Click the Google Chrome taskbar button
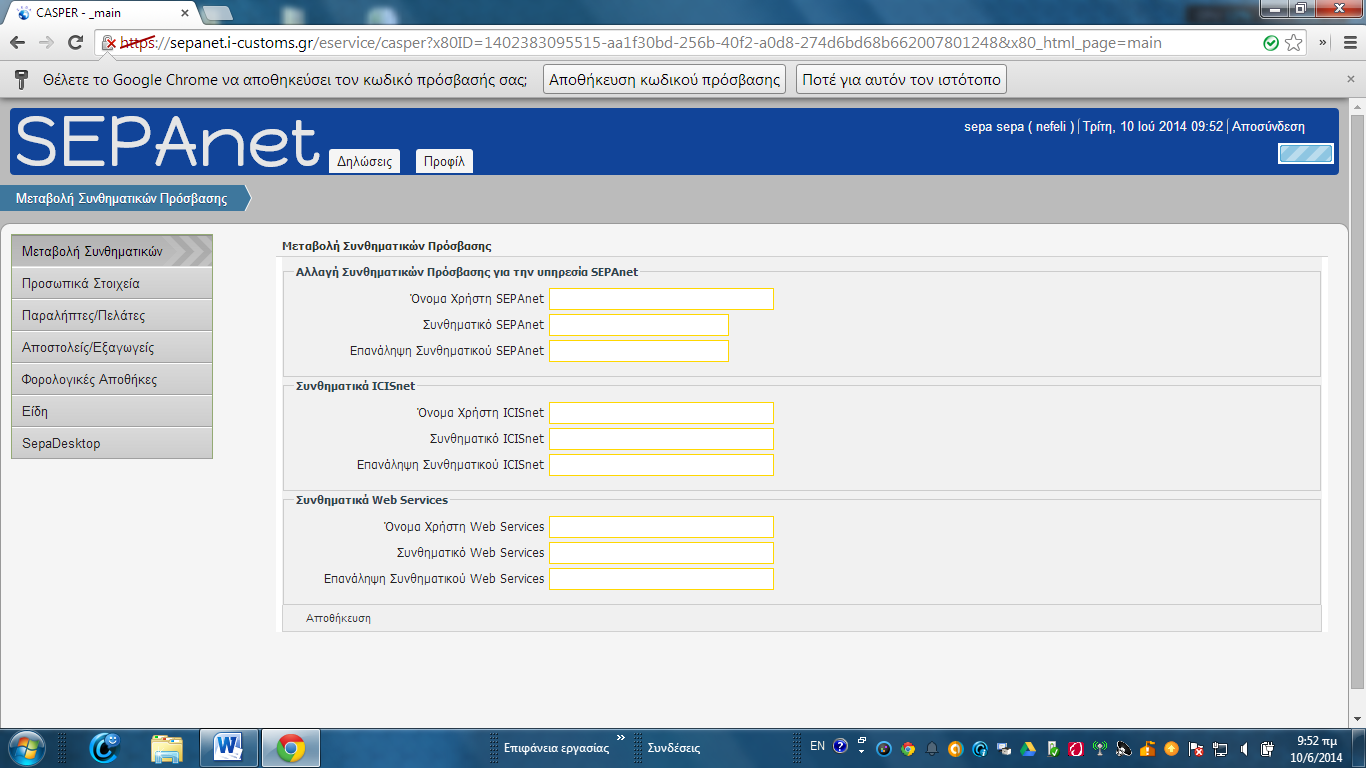The height and width of the screenshot is (768, 1366). coord(291,748)
